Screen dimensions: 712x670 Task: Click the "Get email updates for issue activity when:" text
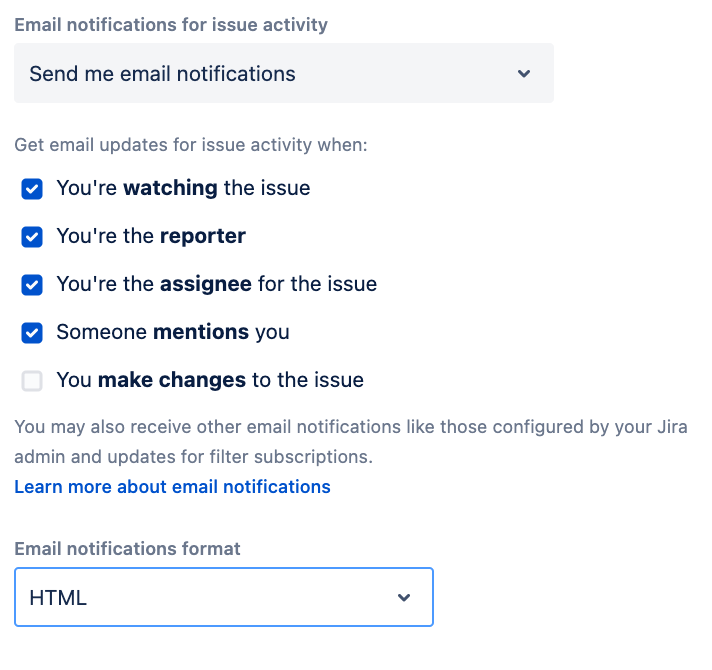[191, 145]
